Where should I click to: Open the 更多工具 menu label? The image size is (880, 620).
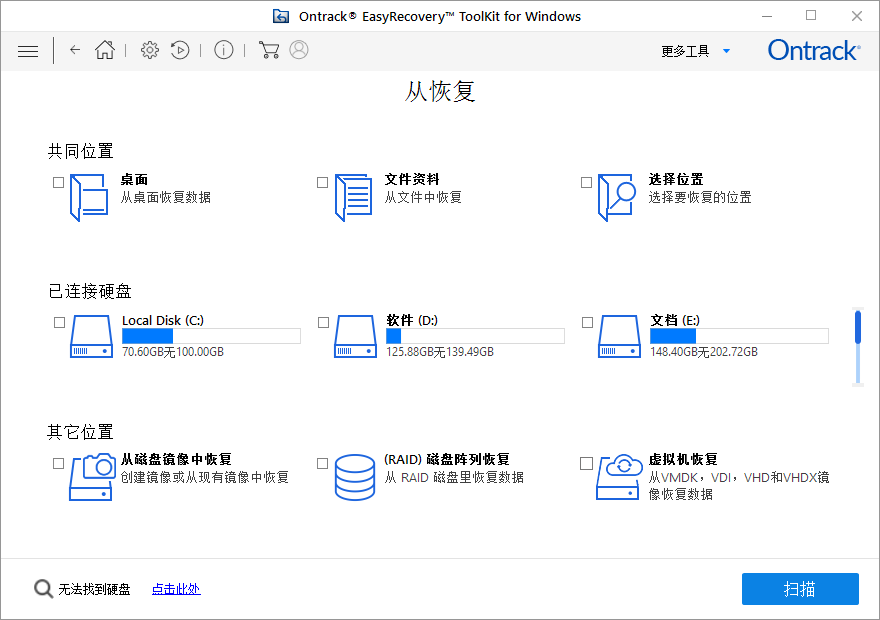(x=685, y=51)
